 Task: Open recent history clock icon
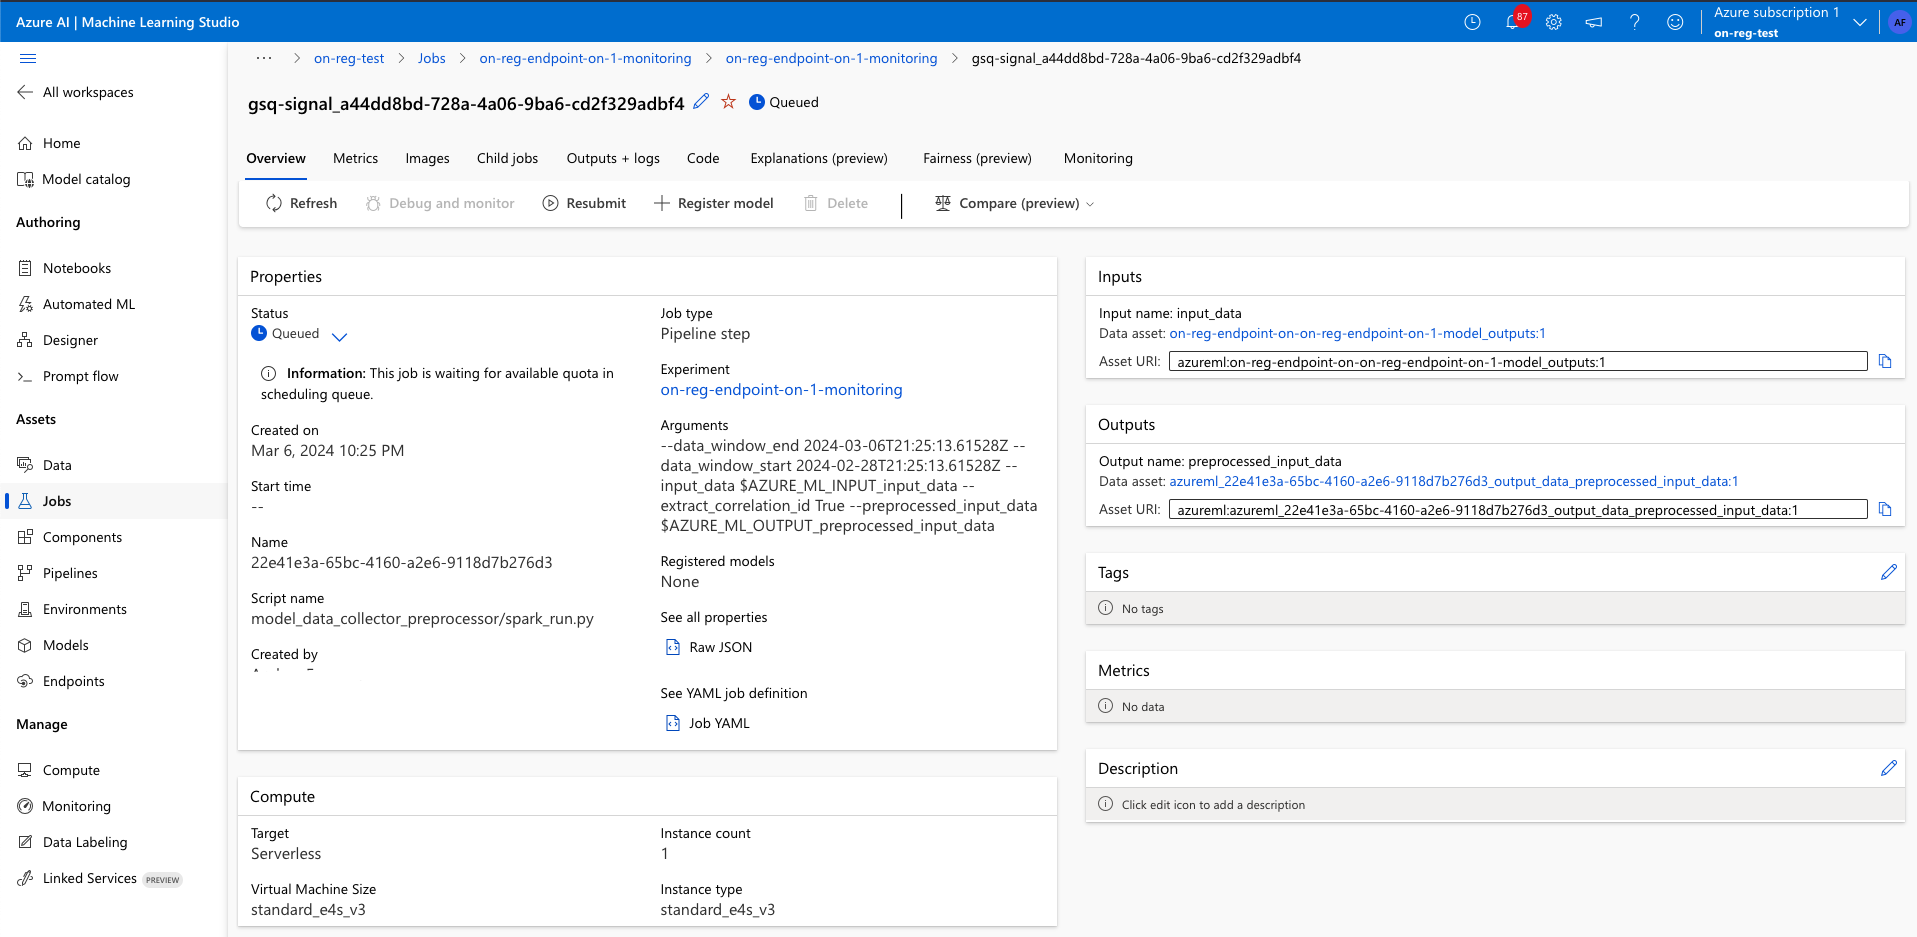pos(1472,22)
